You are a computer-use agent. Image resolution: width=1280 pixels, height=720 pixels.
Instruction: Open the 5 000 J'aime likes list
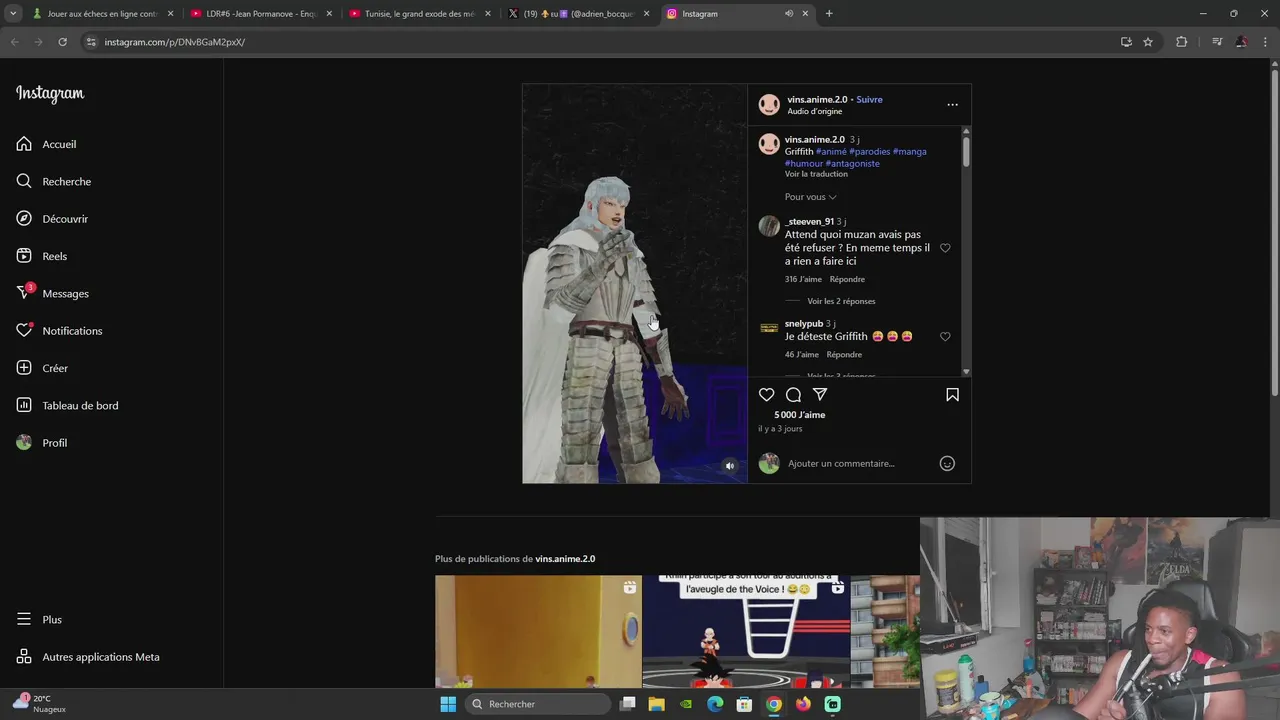point(800,415)
